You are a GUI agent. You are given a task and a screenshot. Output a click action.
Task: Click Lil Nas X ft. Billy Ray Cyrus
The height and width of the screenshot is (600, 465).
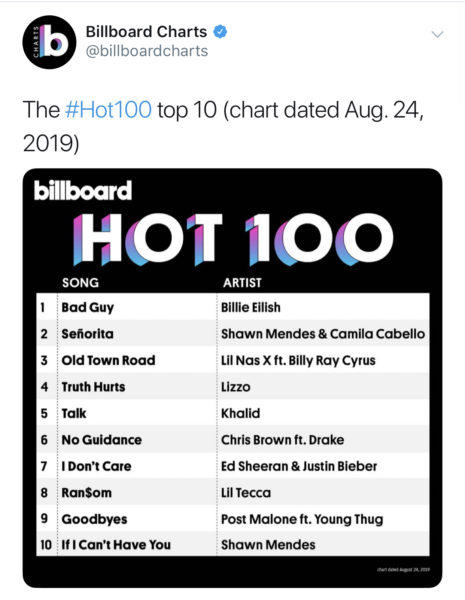[x=298, y=360]
